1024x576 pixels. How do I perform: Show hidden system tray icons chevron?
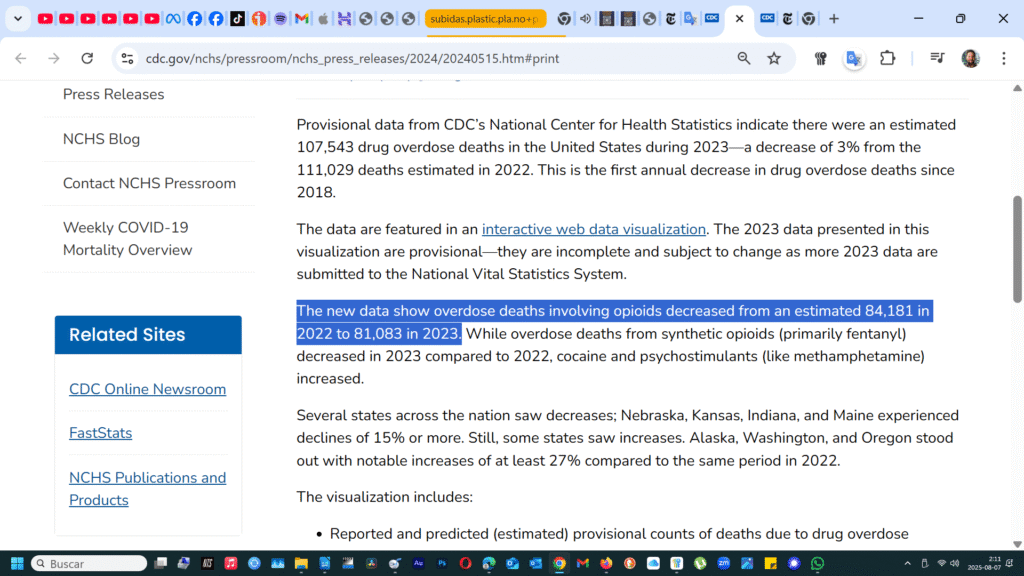908,563
